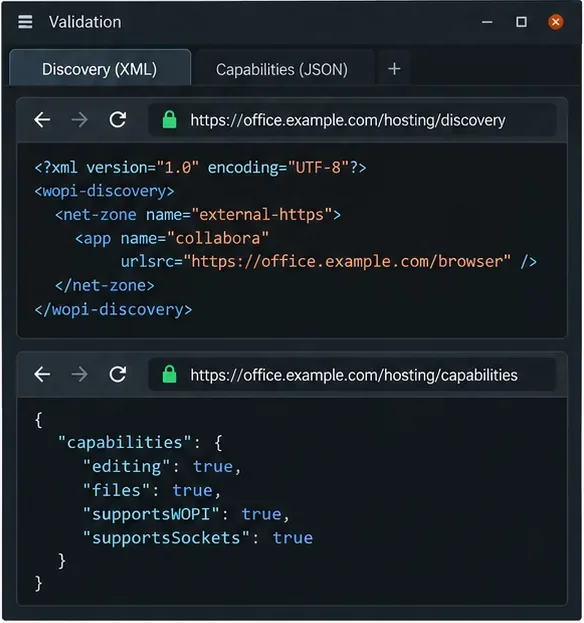Click the net-zone name "external-https" line
Image resolution: width=584 pixels, height=623 pixels.
point(198,215)
